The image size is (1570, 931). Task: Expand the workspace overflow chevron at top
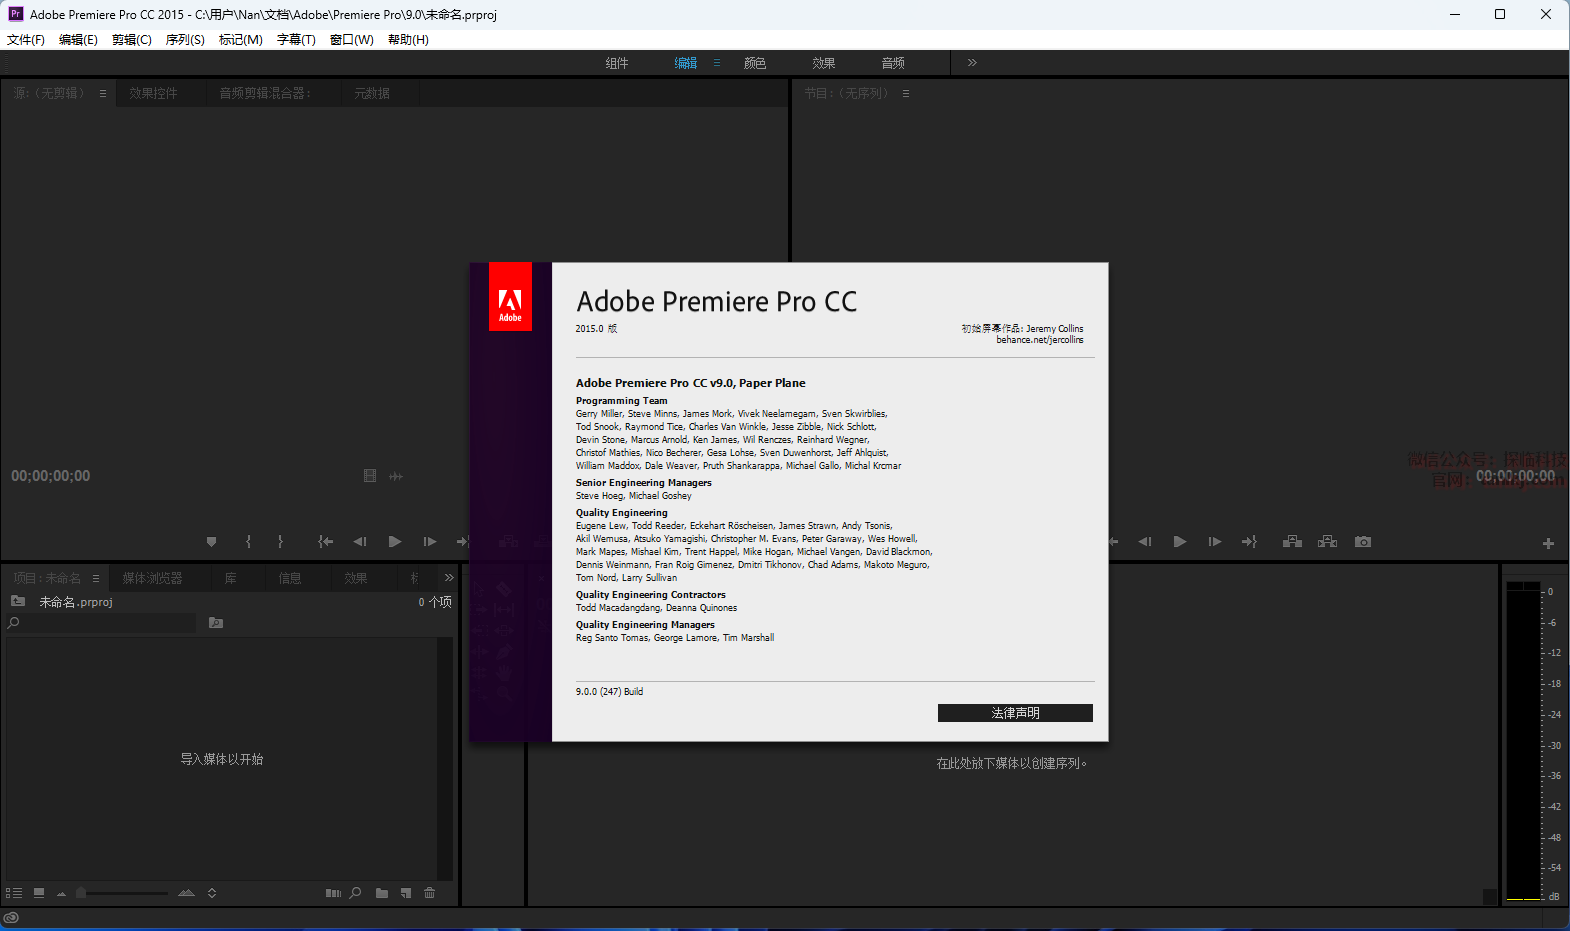click(x=972, y=63)
